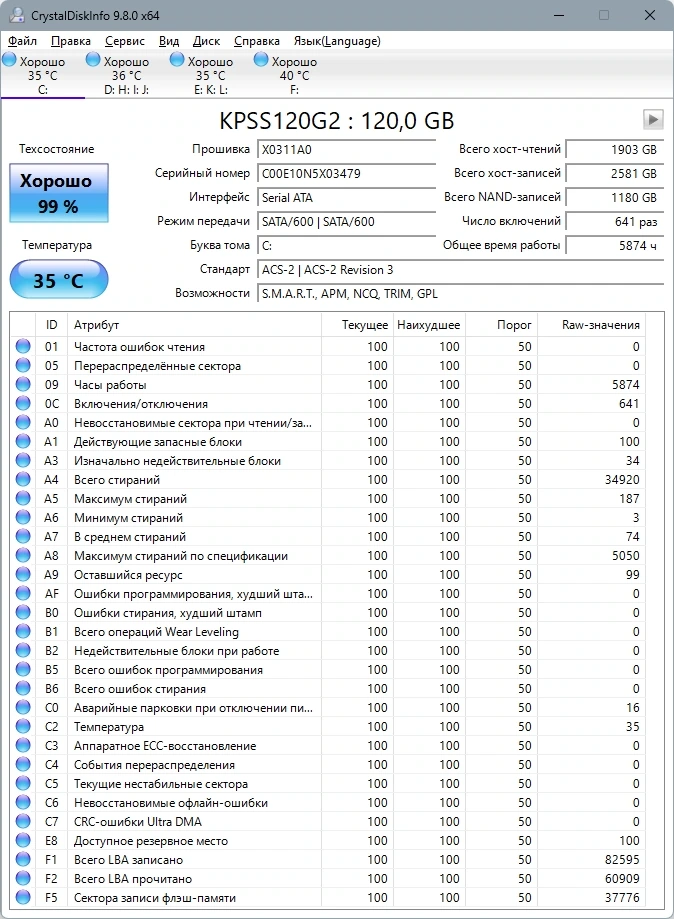The width and height of the screenshot is (674, 919).
Task: Click the Всего хост-записей value 2581 GB
Action: tap(615, 173)
